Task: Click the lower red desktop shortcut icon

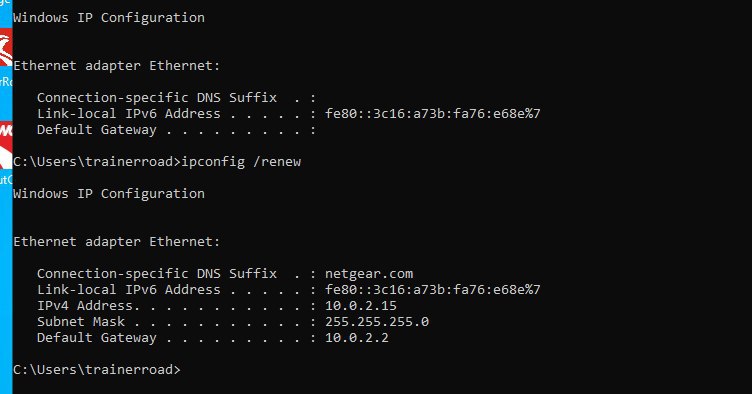Action: [x=6, y=146]
